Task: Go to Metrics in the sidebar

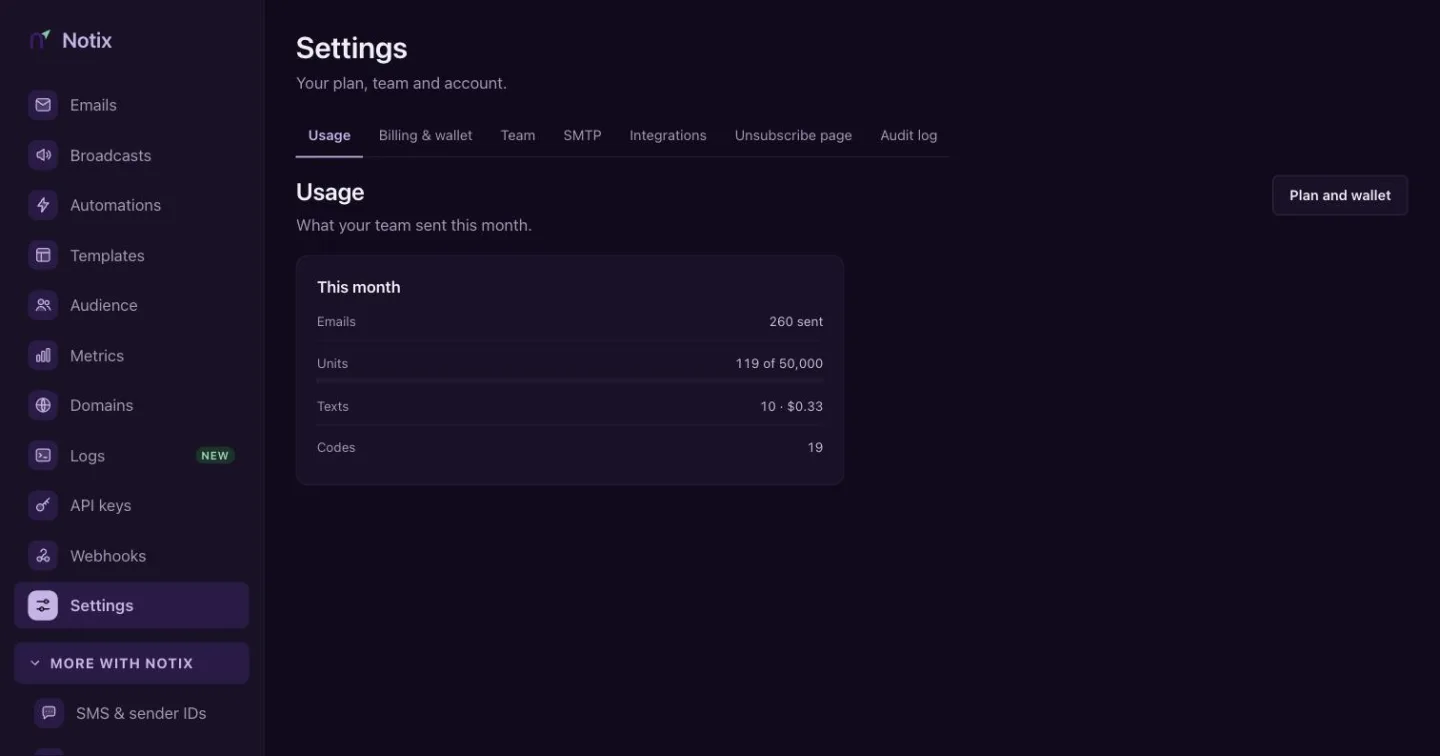Action: 131,355
